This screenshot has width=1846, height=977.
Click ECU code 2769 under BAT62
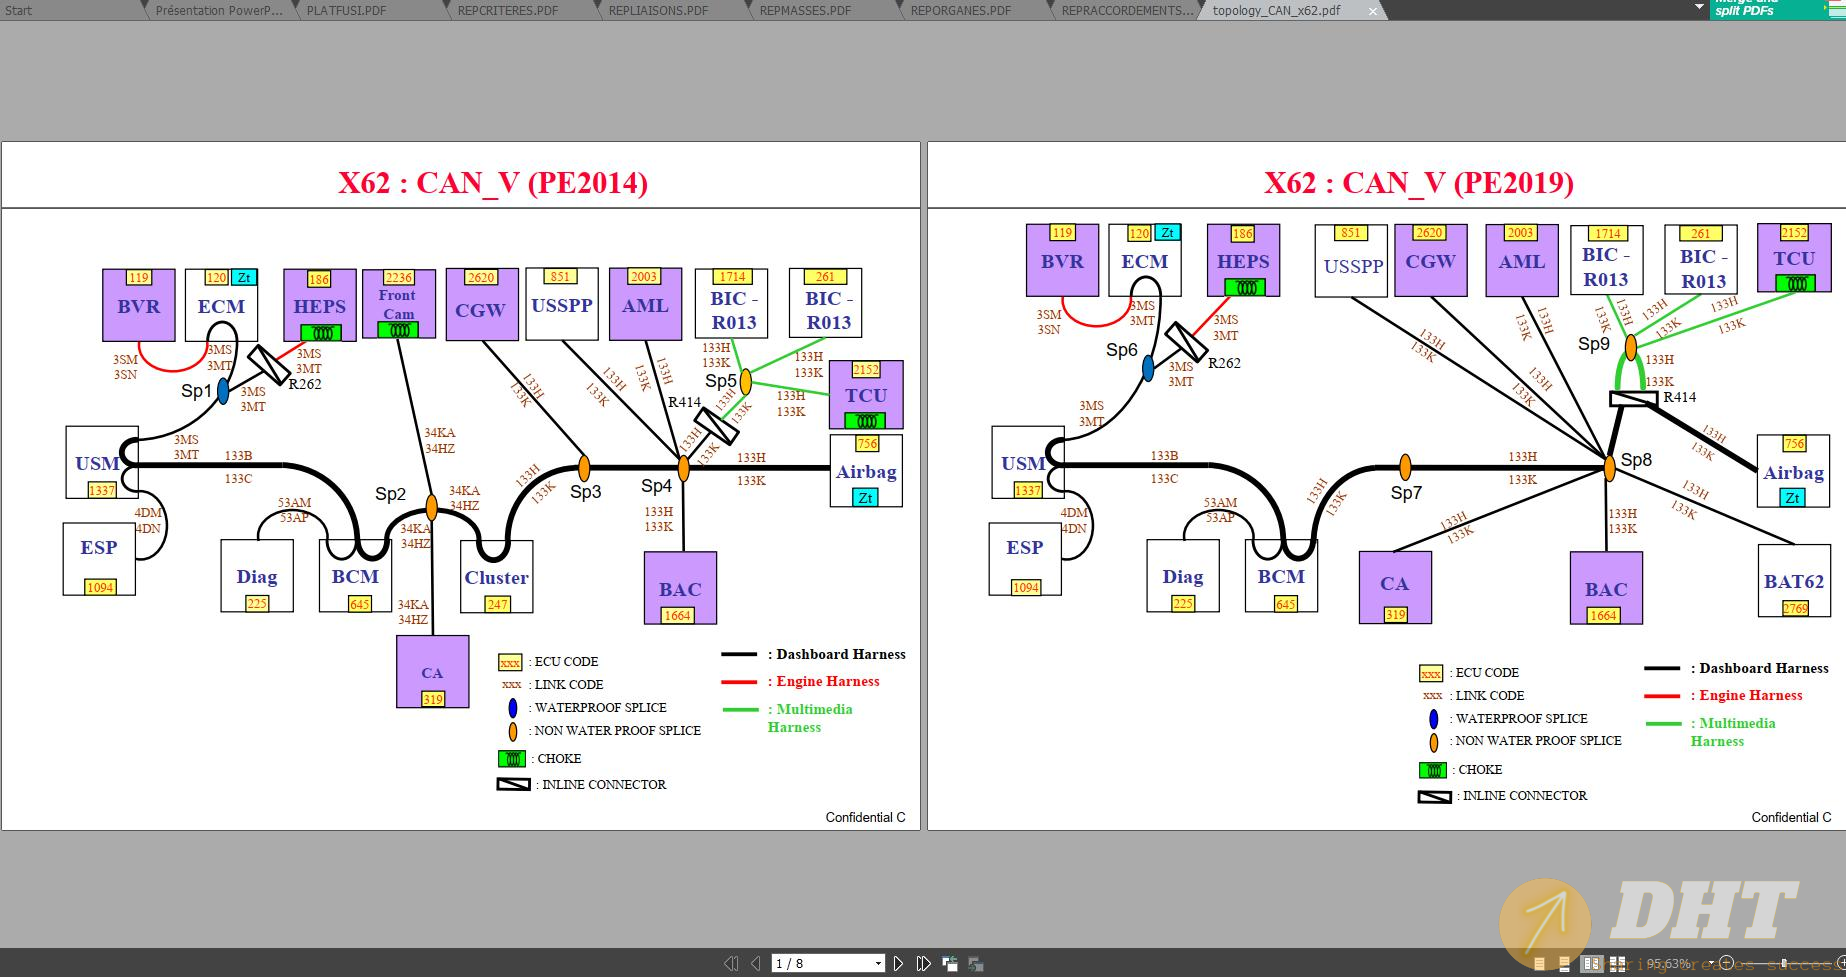coord(1795,608)
